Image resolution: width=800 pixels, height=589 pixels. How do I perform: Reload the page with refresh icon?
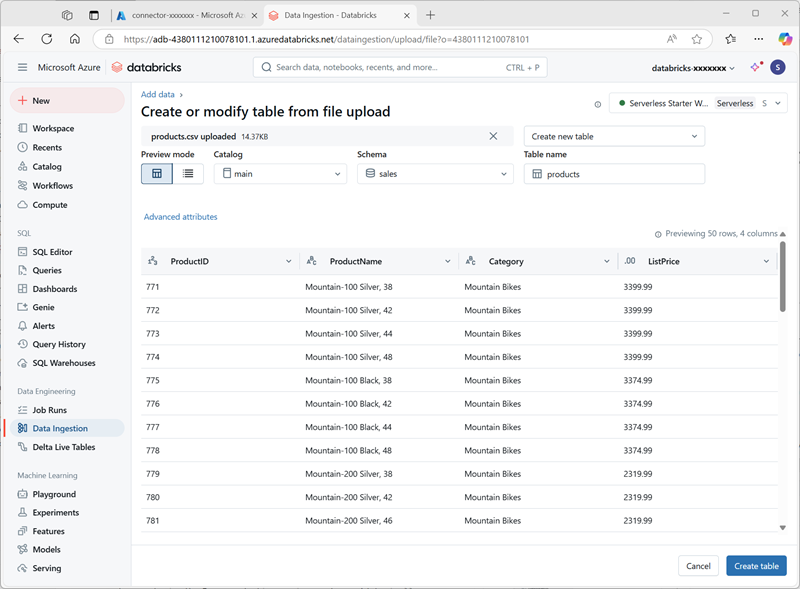[47, 39]
